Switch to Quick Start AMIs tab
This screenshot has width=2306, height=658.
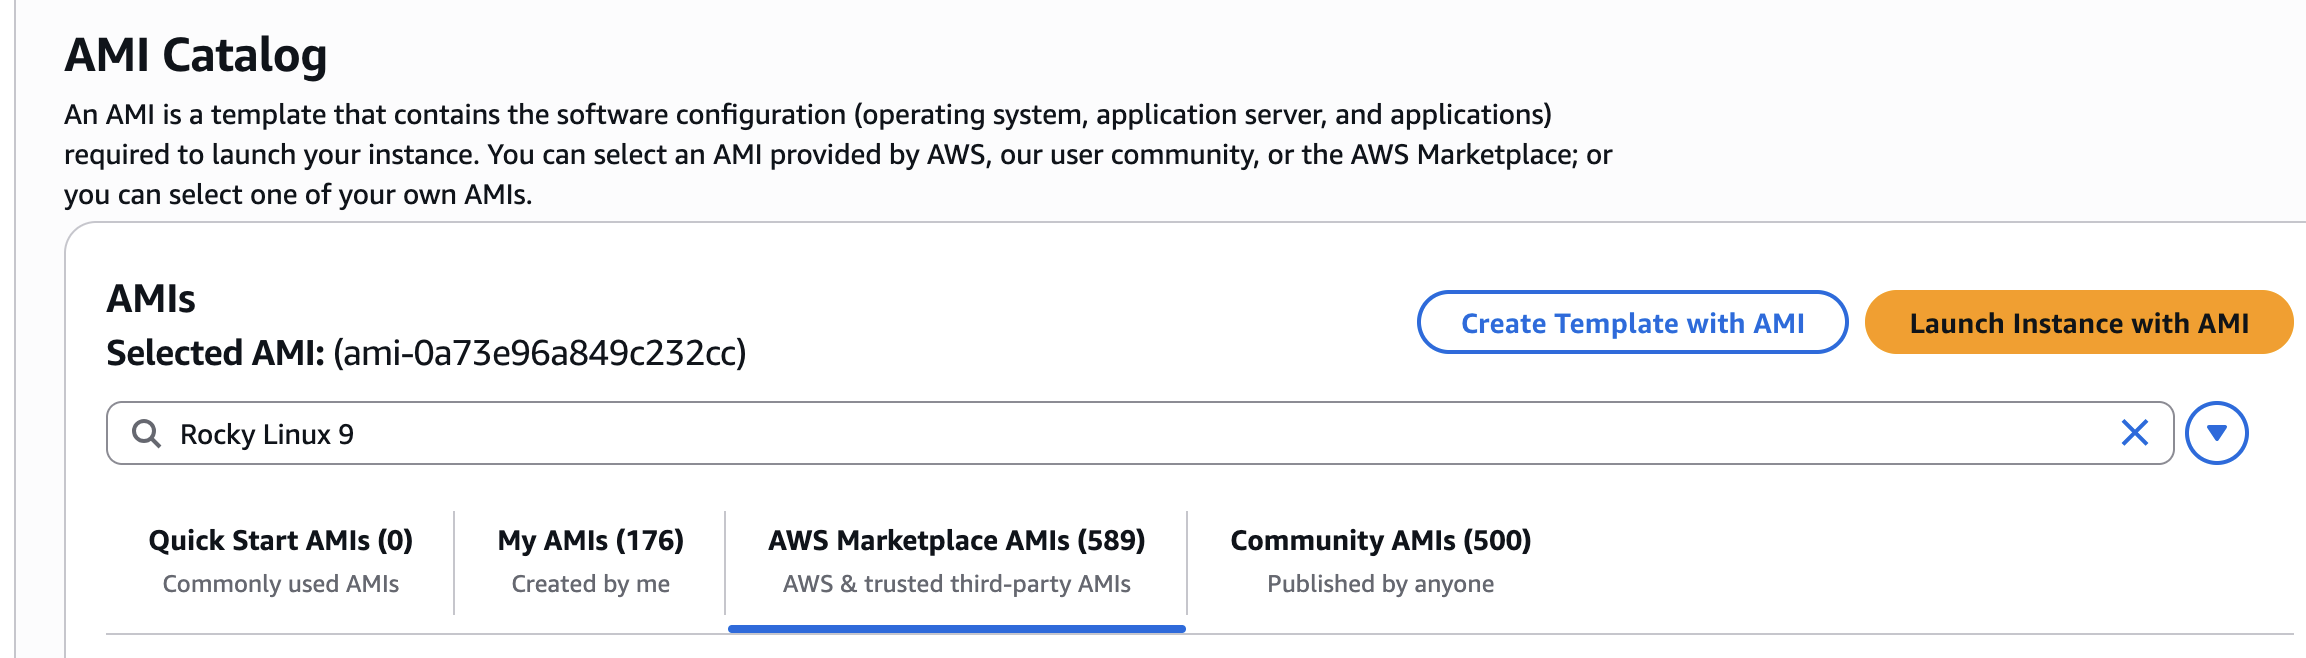[x=280, y=541]
